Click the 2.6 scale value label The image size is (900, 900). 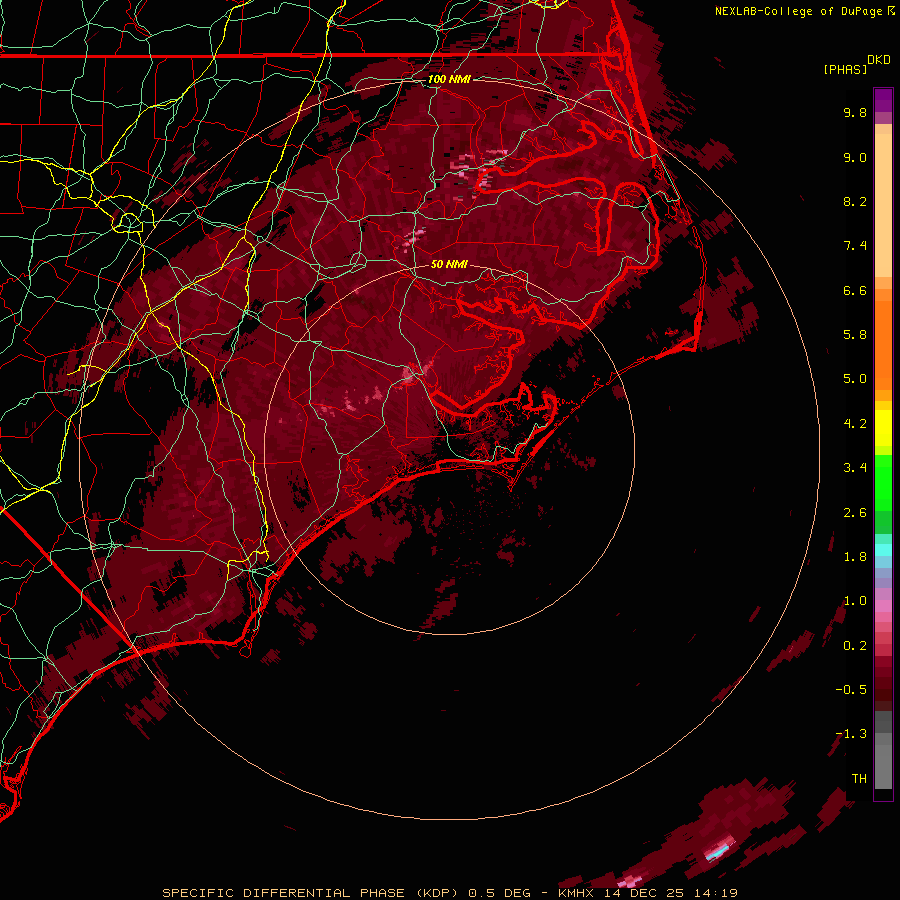coord(855,513)
